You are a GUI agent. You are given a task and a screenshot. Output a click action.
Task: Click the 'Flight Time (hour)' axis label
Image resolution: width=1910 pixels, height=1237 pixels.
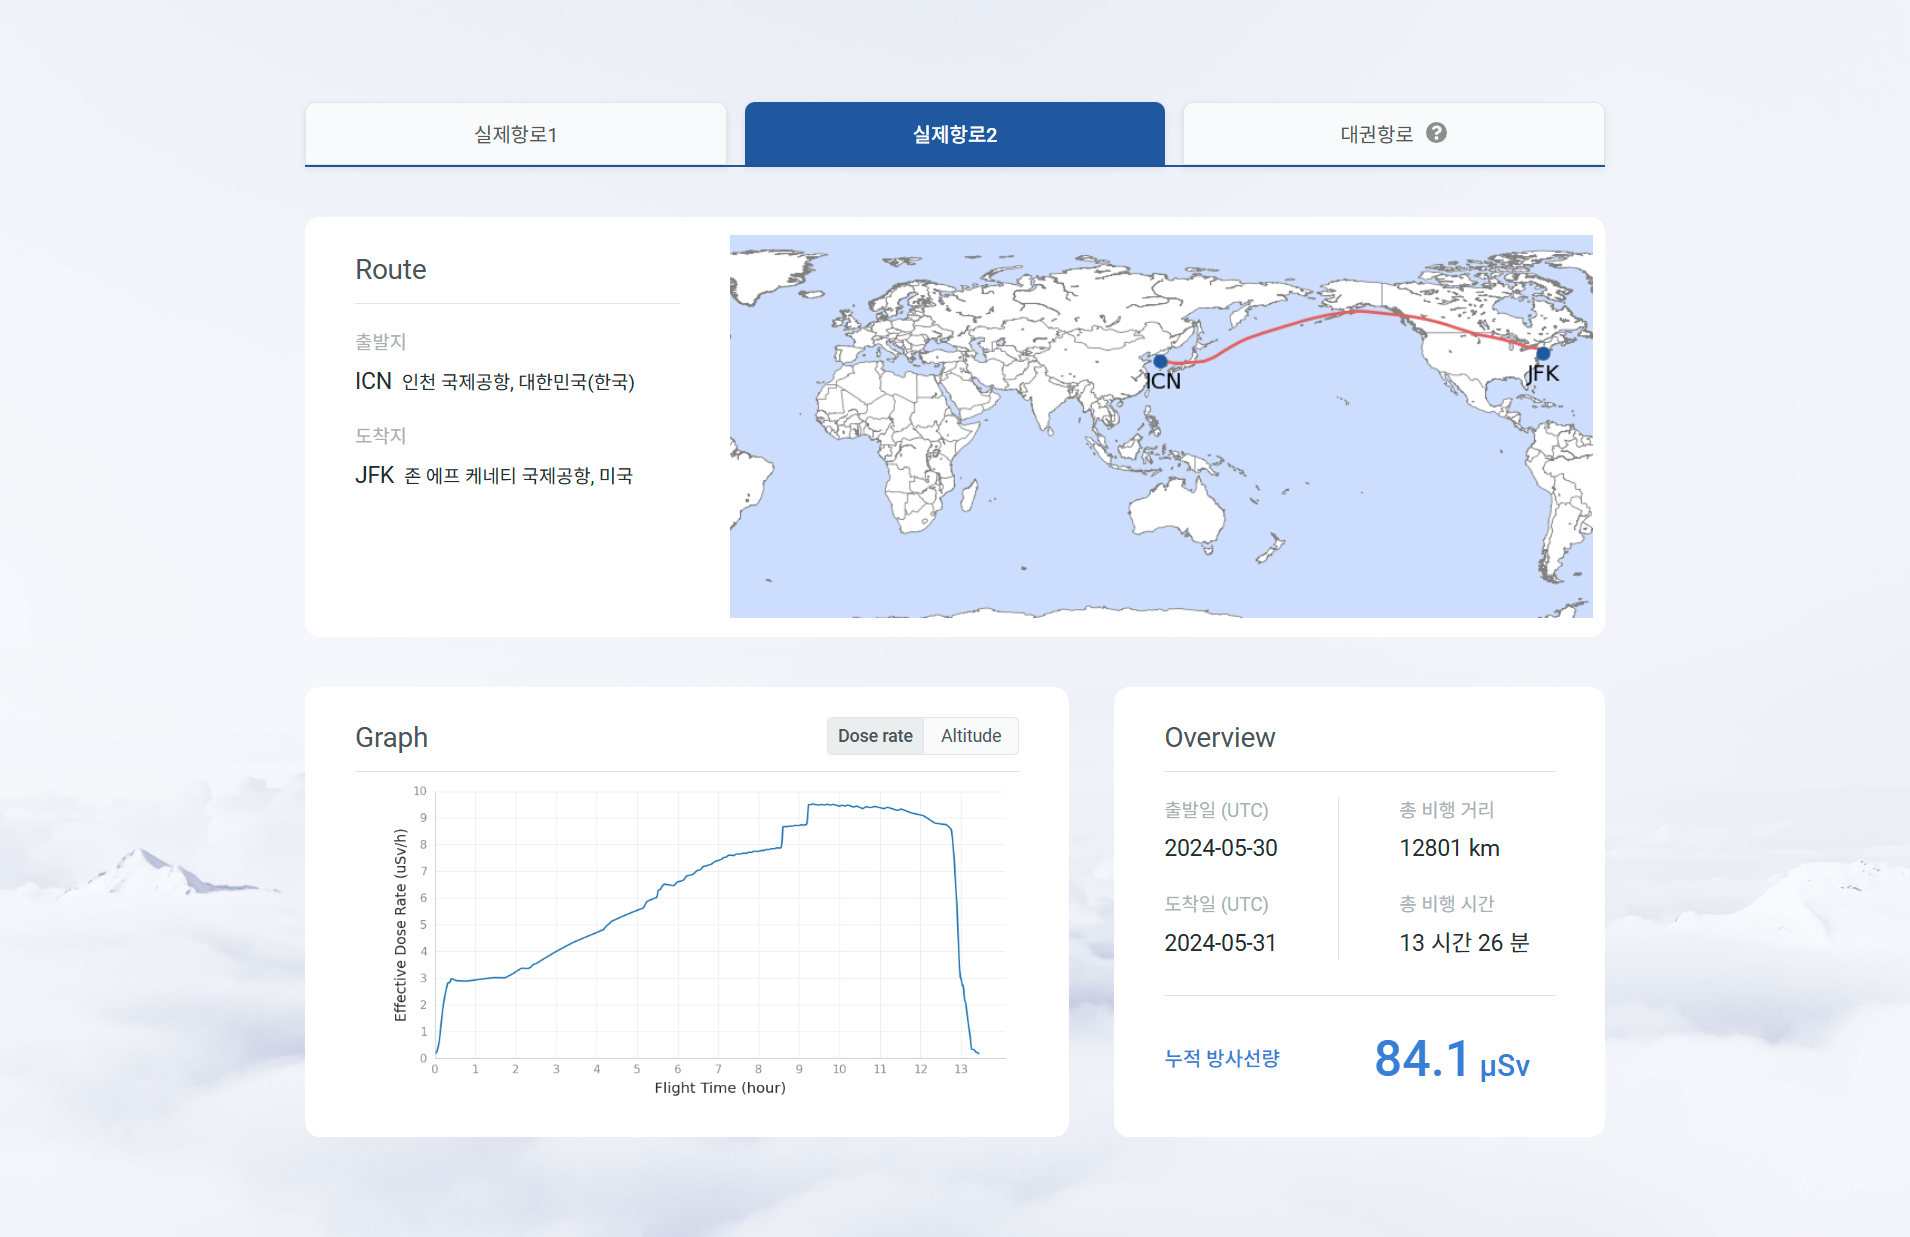720,1088
